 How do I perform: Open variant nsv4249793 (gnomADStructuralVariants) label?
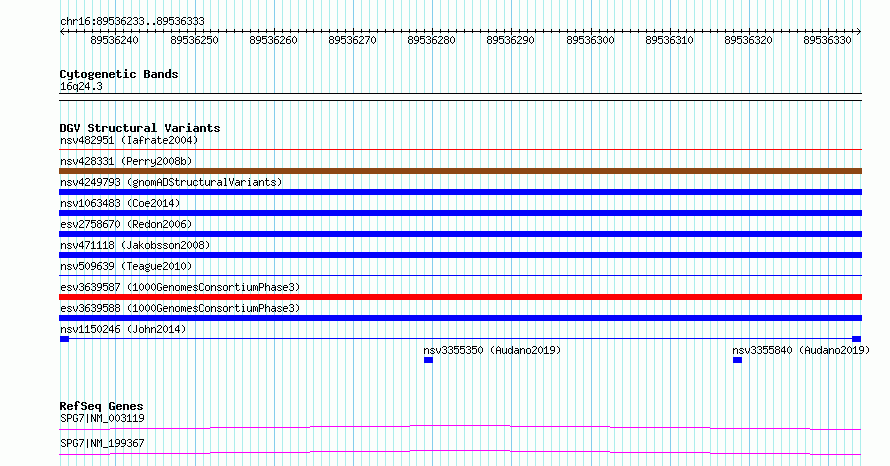coord(171,182)
